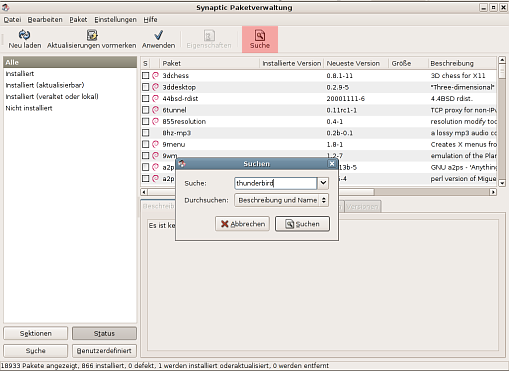Open the Durchsuchen Beschreibung und Name combo box

[x=281, y=200]
